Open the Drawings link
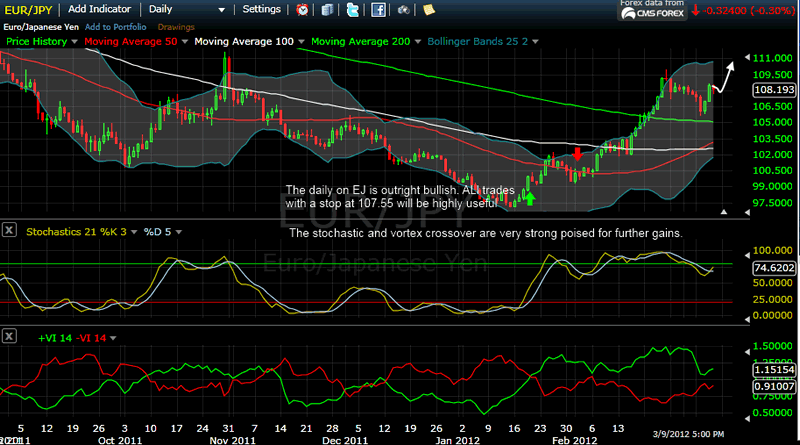This screenshot has width=800, height=445. (178, 25)
